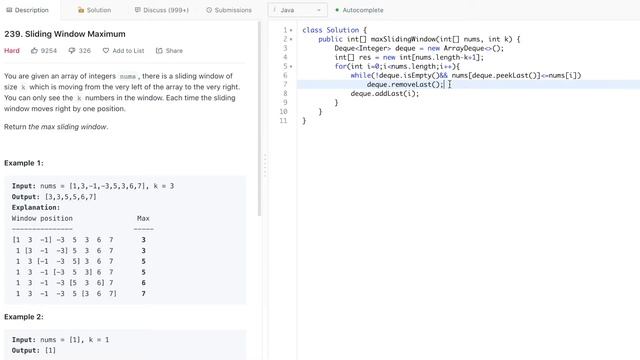The width and height of the screenshot is (640, 360).
Task: Click the Share icon
Action: click(159, 51)
